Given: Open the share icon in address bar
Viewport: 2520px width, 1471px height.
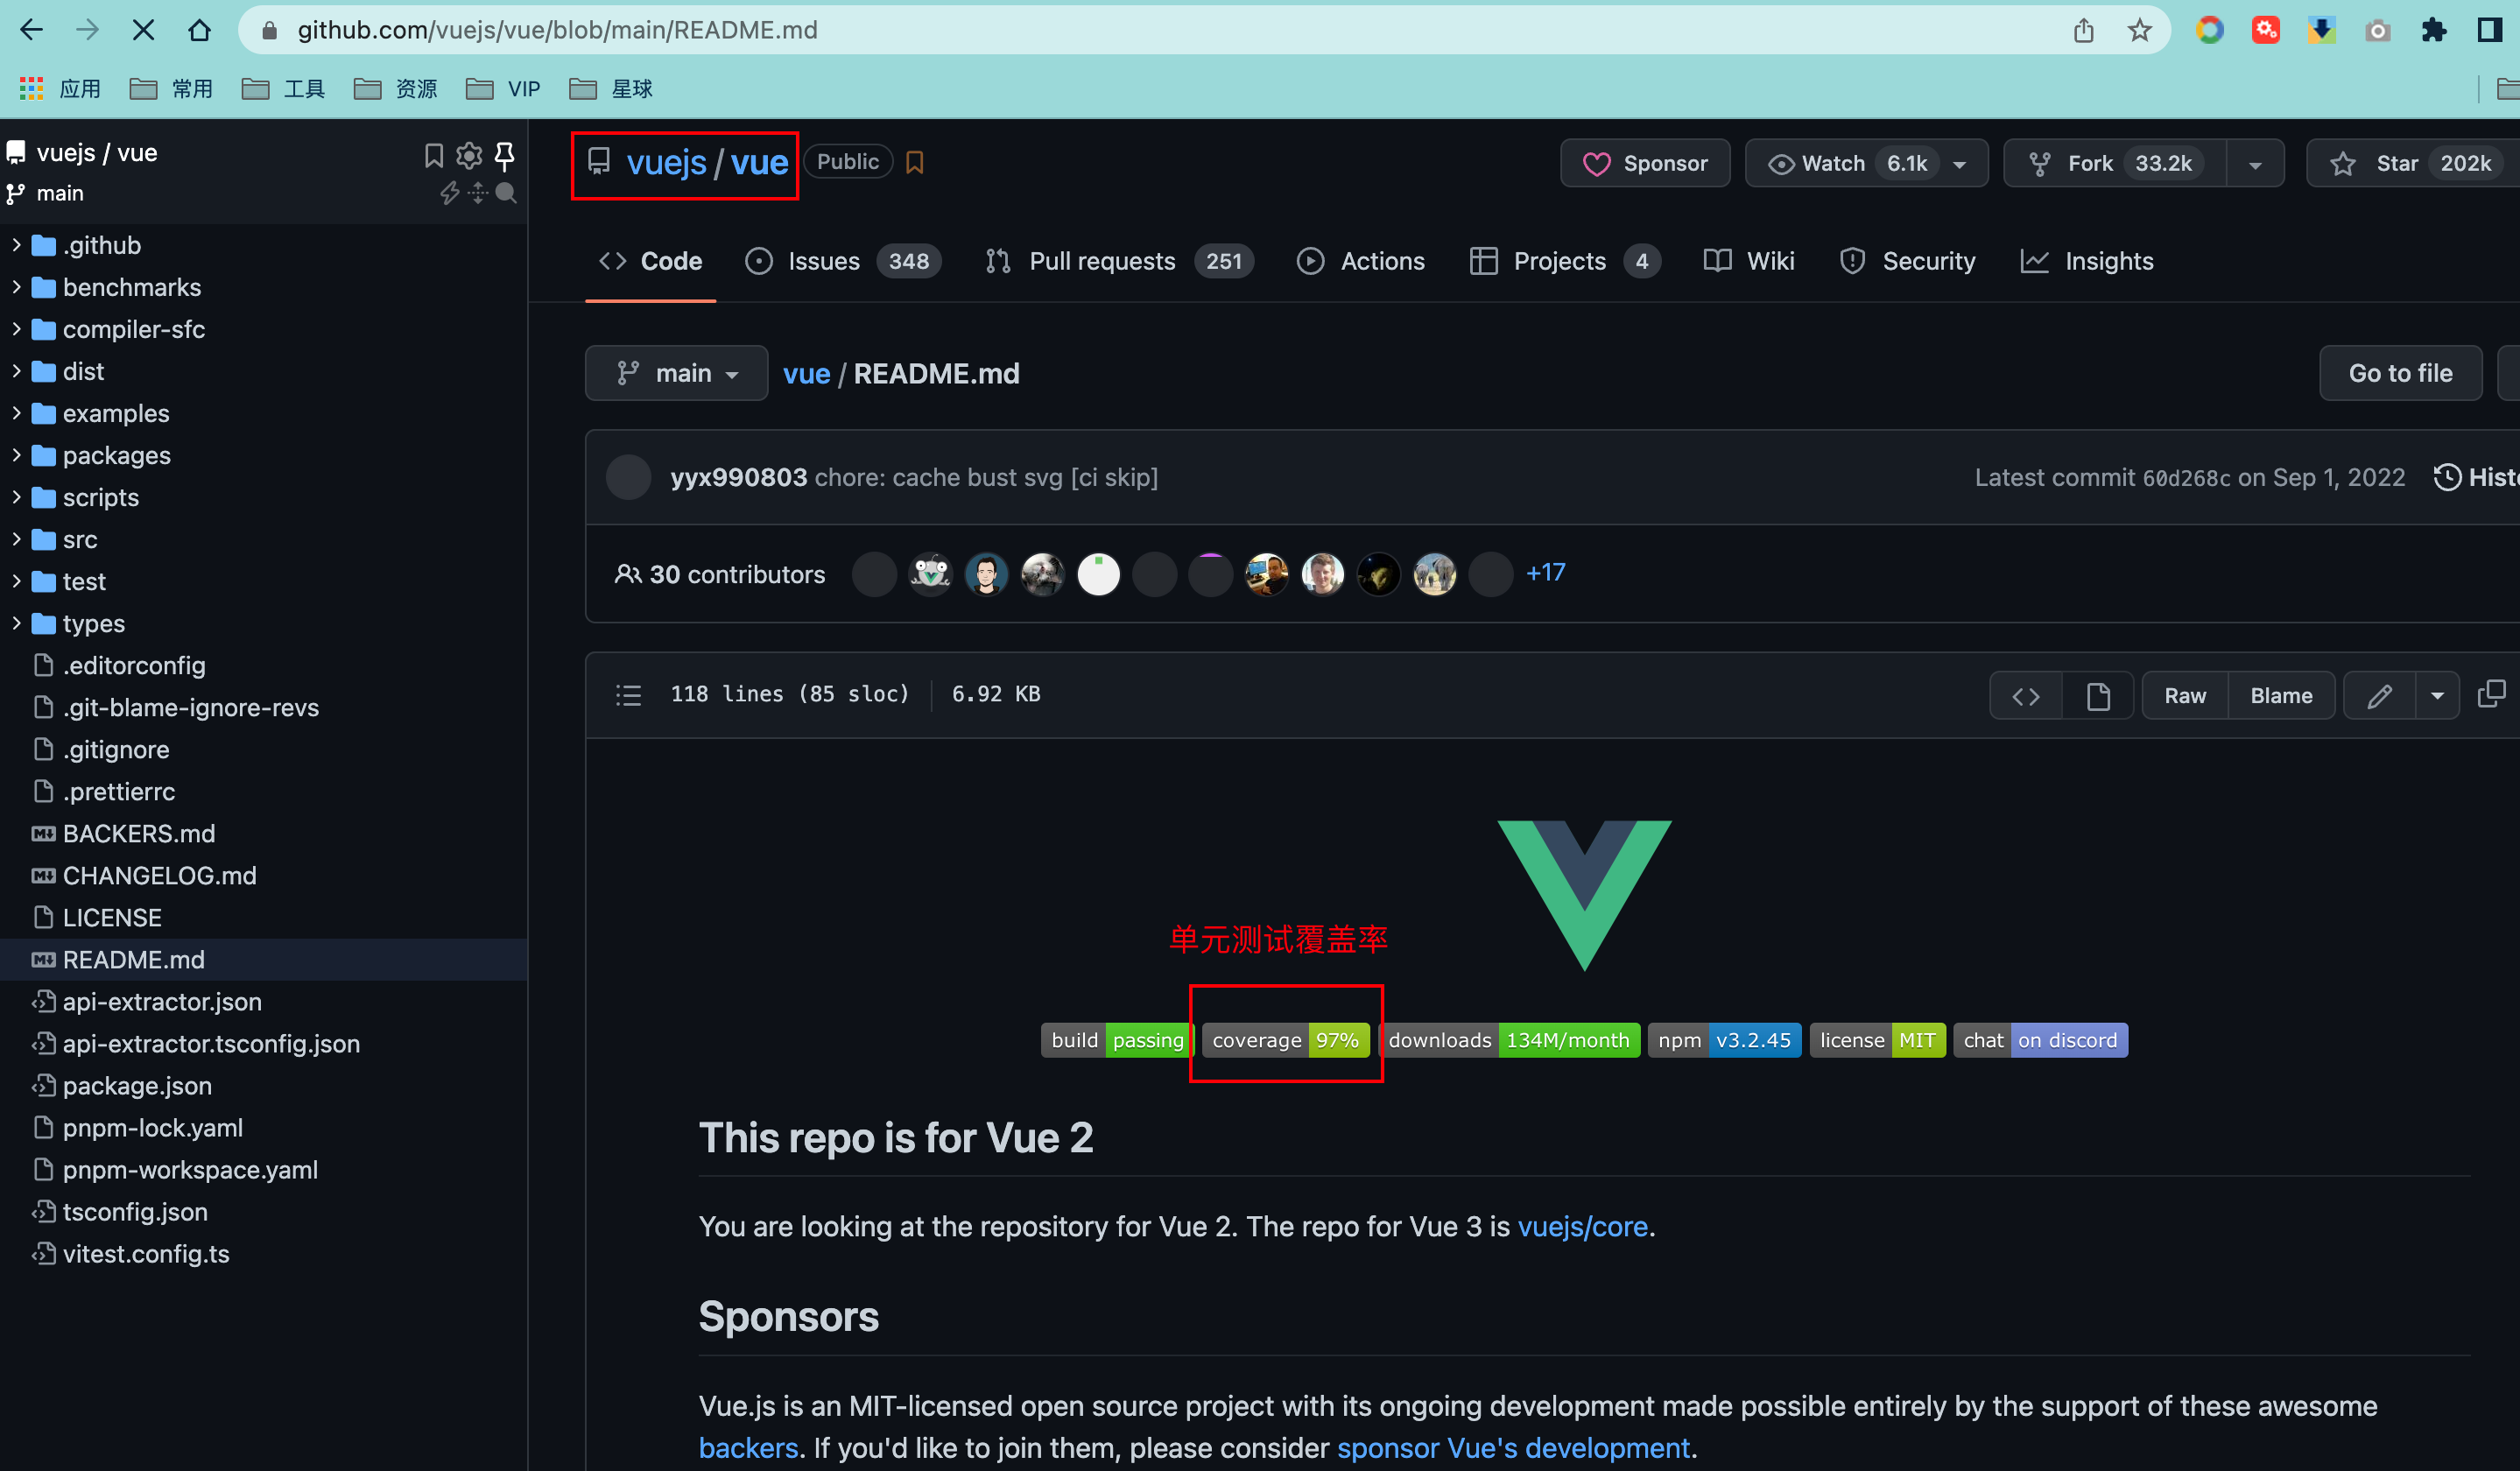Looking at the screenshot, I should pos(2083,30).
